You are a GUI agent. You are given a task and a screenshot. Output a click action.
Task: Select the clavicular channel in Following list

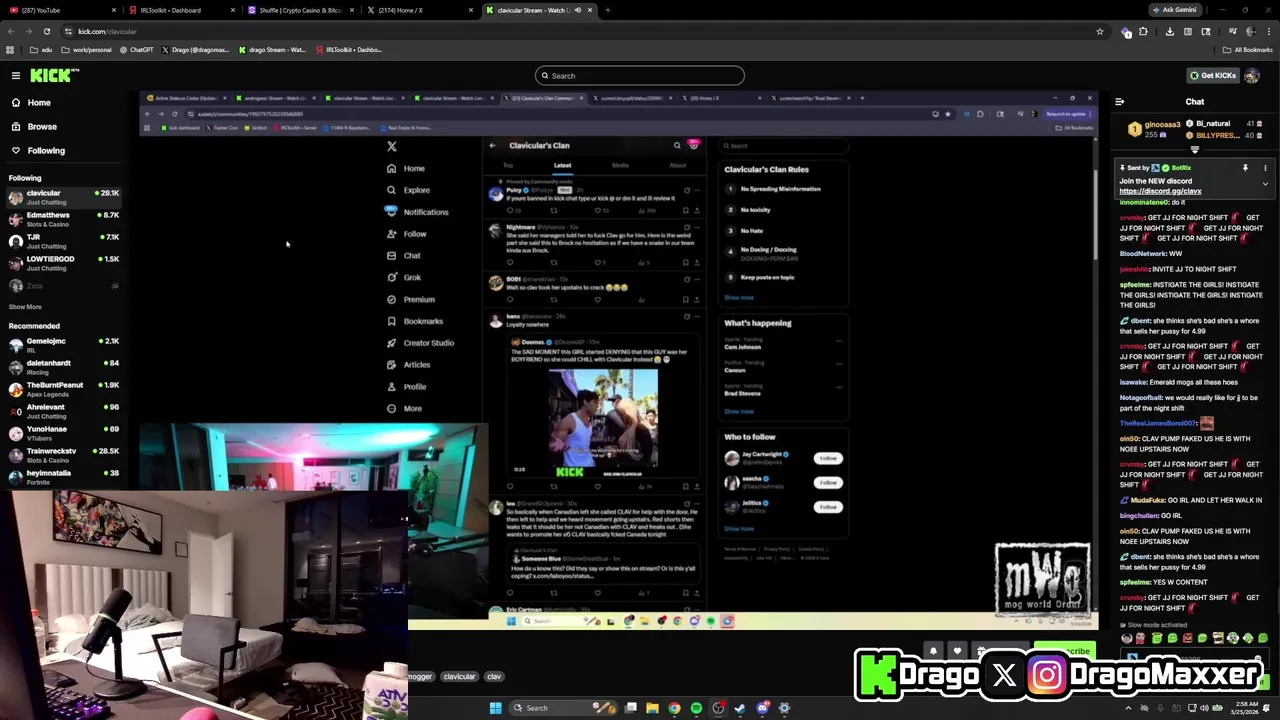(64, 197)
